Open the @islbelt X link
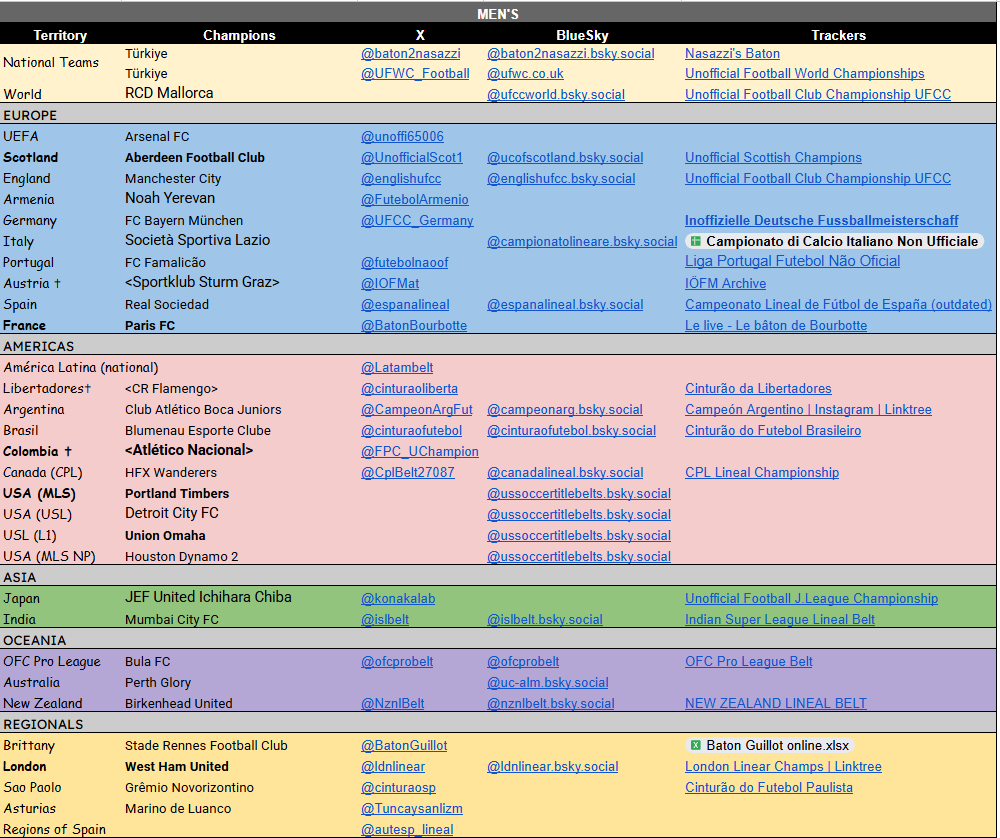Image resolution: width=1000 pixels, height=838 pixels. pyautogui.click(x=385, y=621)
